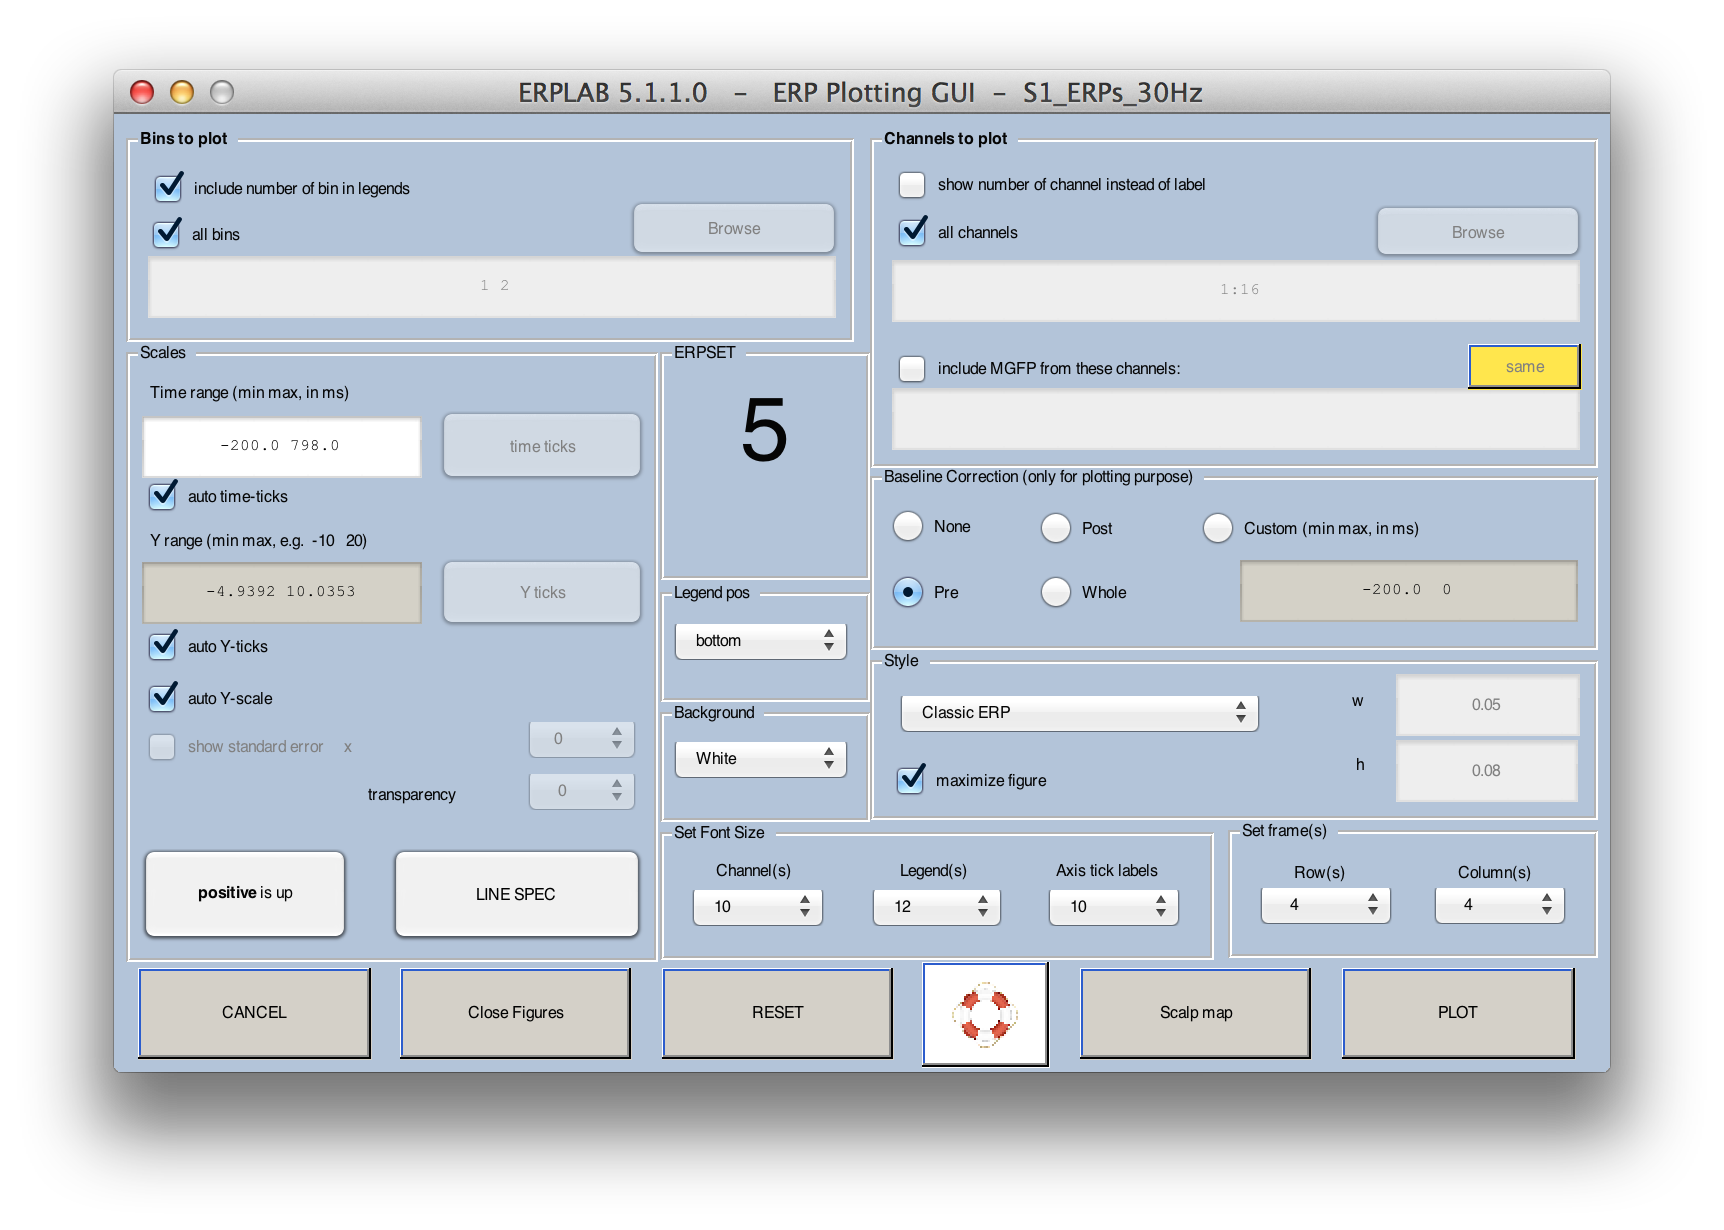Image resolution: width=1724 pixels, height=1230 pixels.
Task: Click the yellow minimize window button
Action: pyautogui.click(x=182, y=92)
